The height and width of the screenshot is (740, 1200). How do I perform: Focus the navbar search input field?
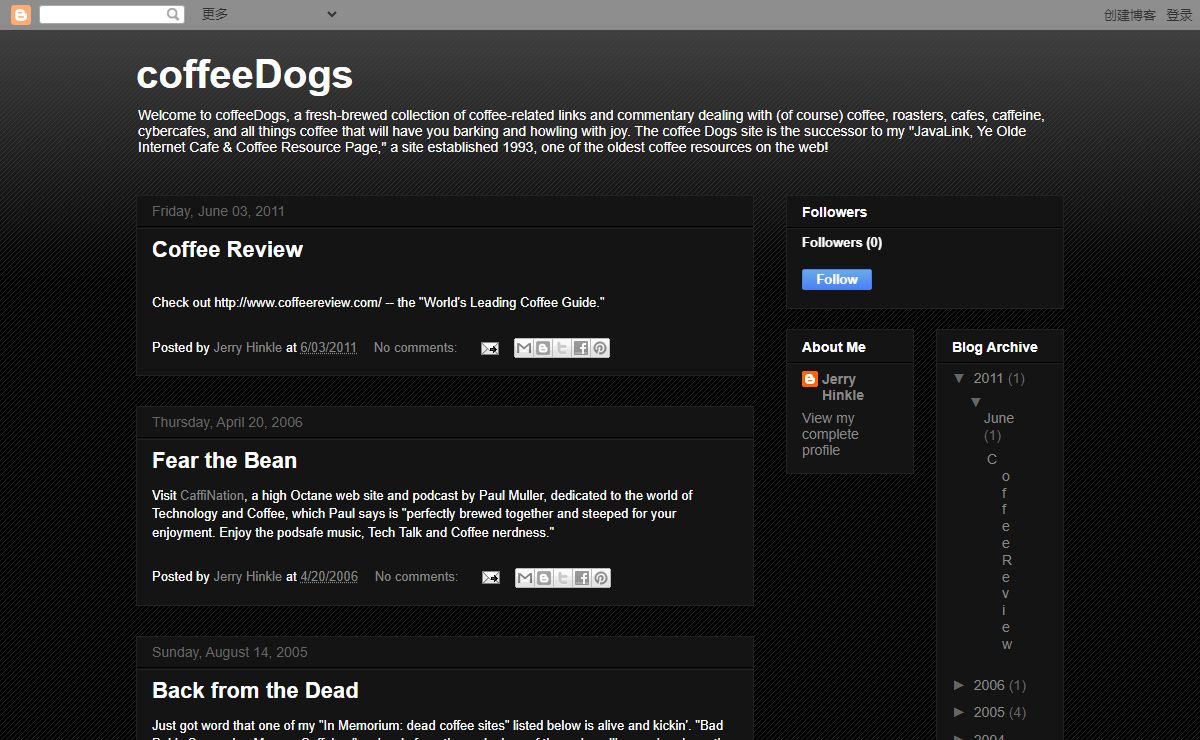[x=102, y=14]
